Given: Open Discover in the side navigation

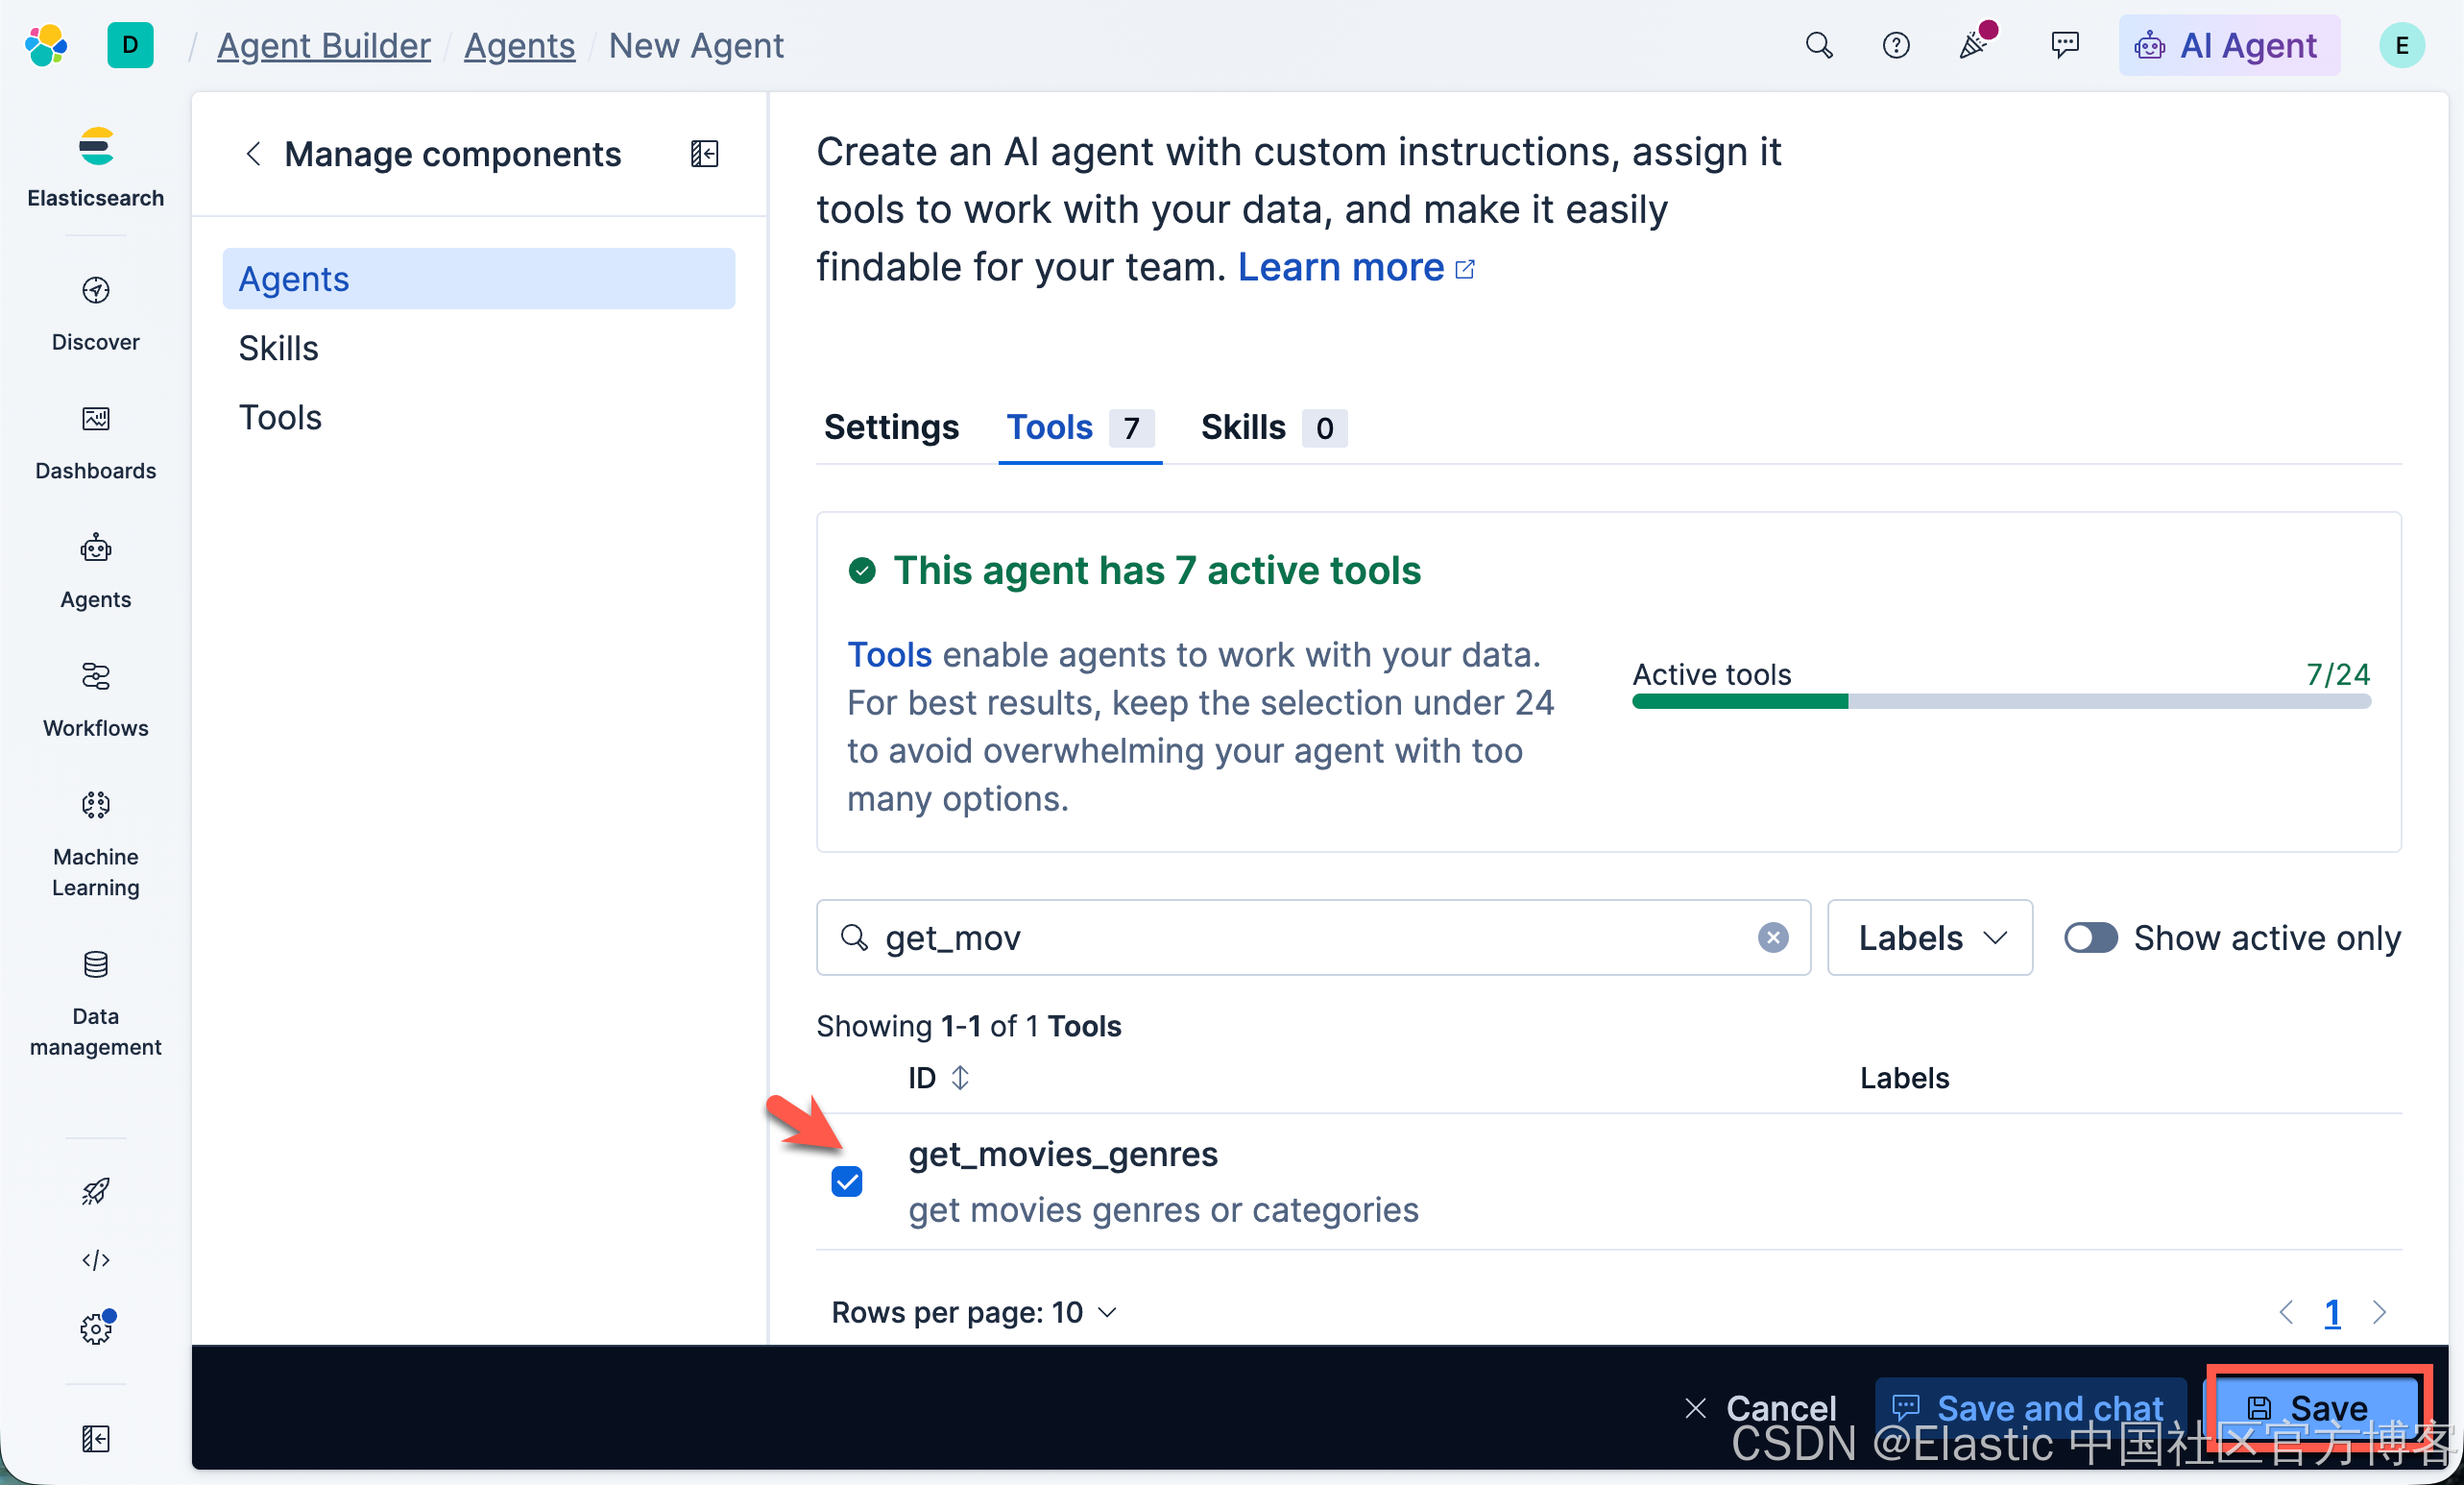Looking at the screenshot, I should point(96,313).
